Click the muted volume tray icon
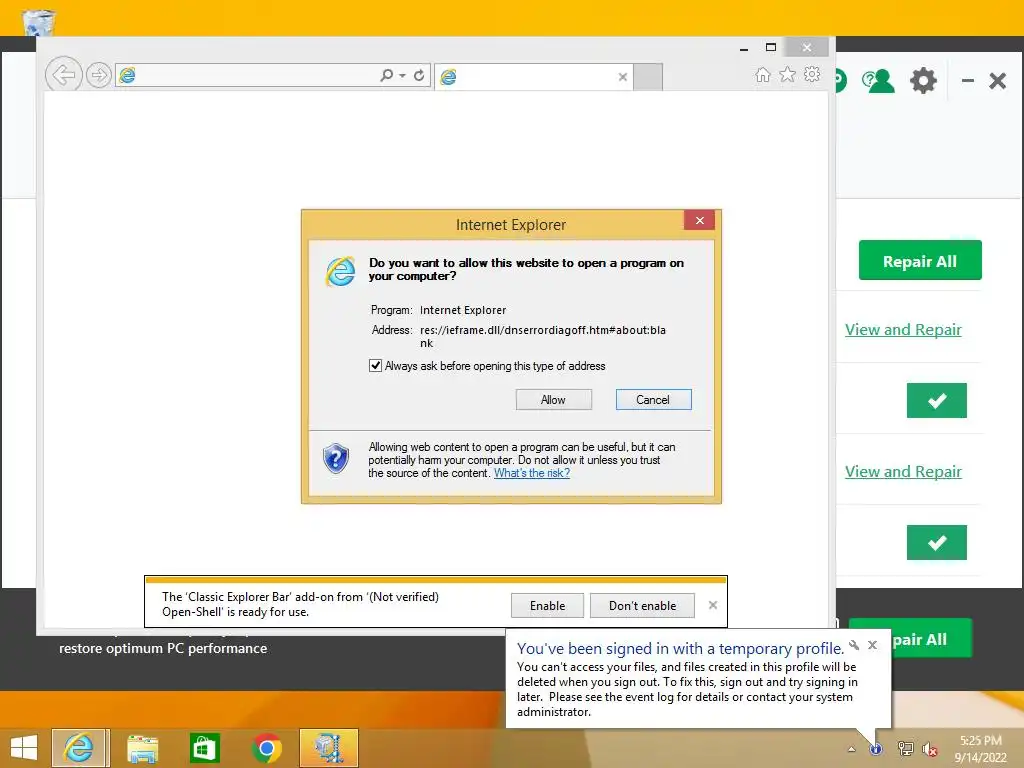 (x=930, y=749)
